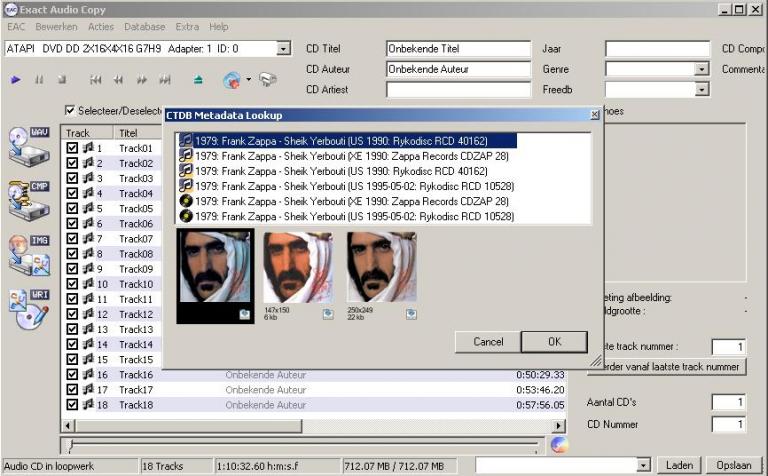This screenshot has width=768, height=476.
Task: Open the Freedb dropdown
Action: (x=701, y=89)
